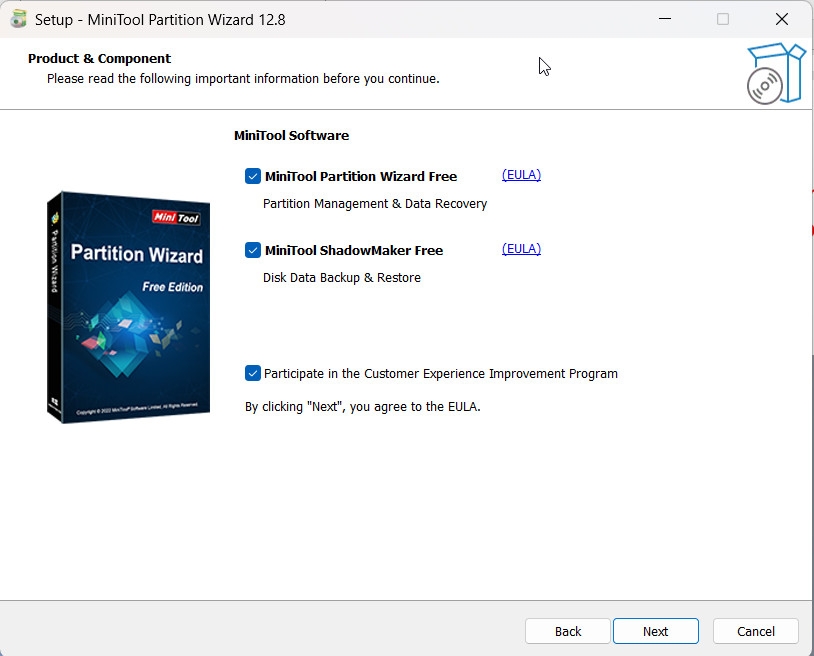
Task: Click the Next button to continue
Action: coord(655,631)
